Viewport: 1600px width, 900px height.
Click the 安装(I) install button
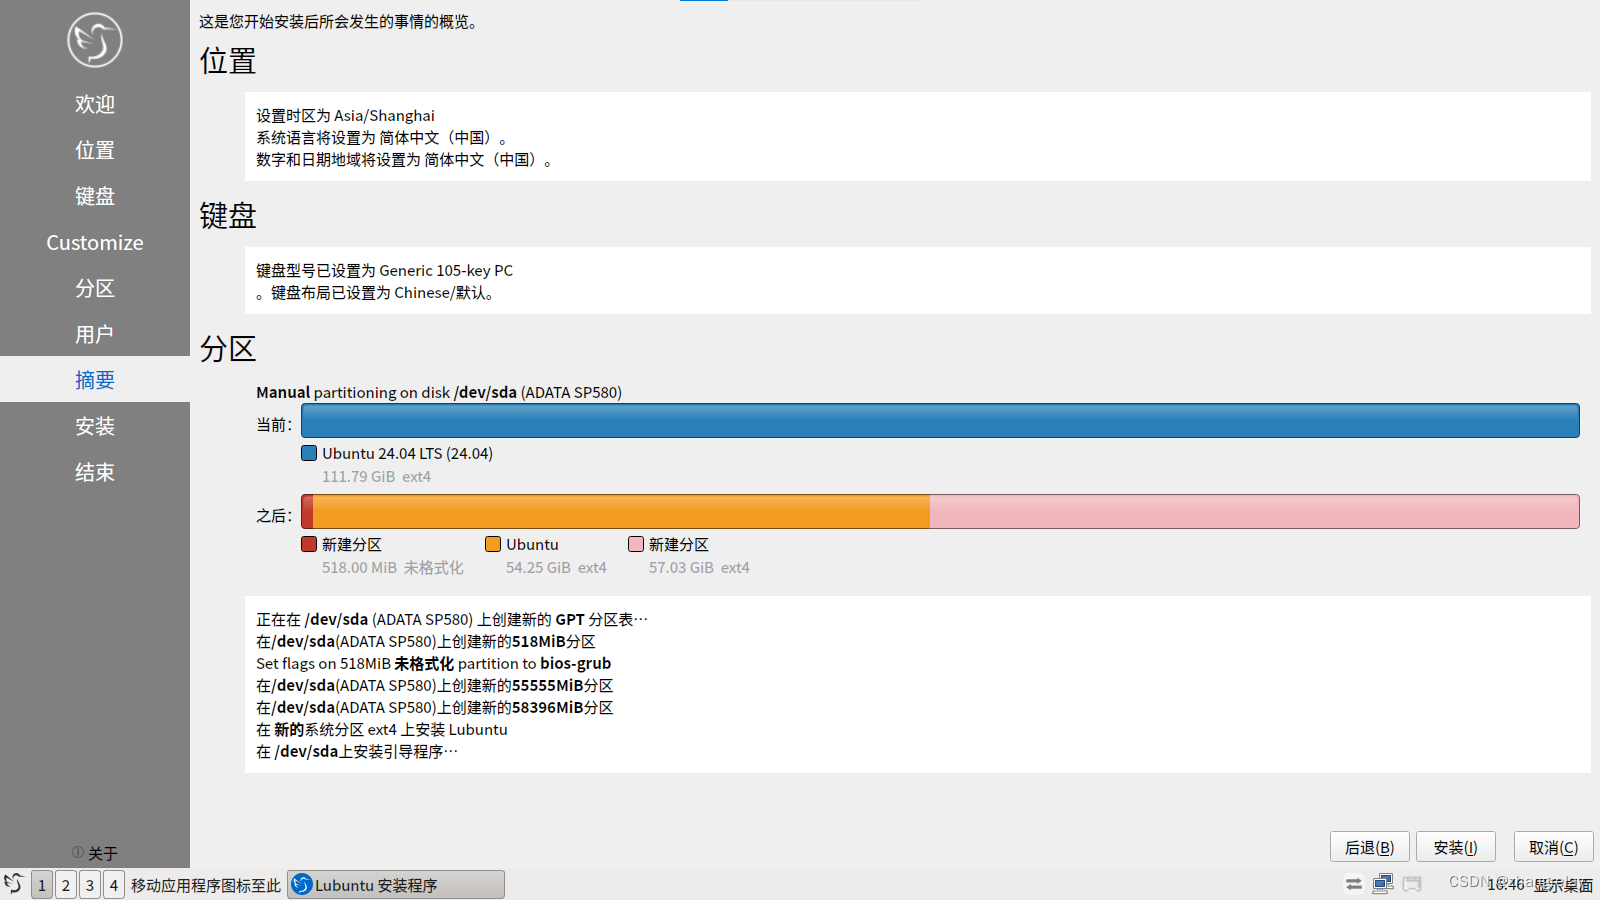click(x=1455, y=847)
